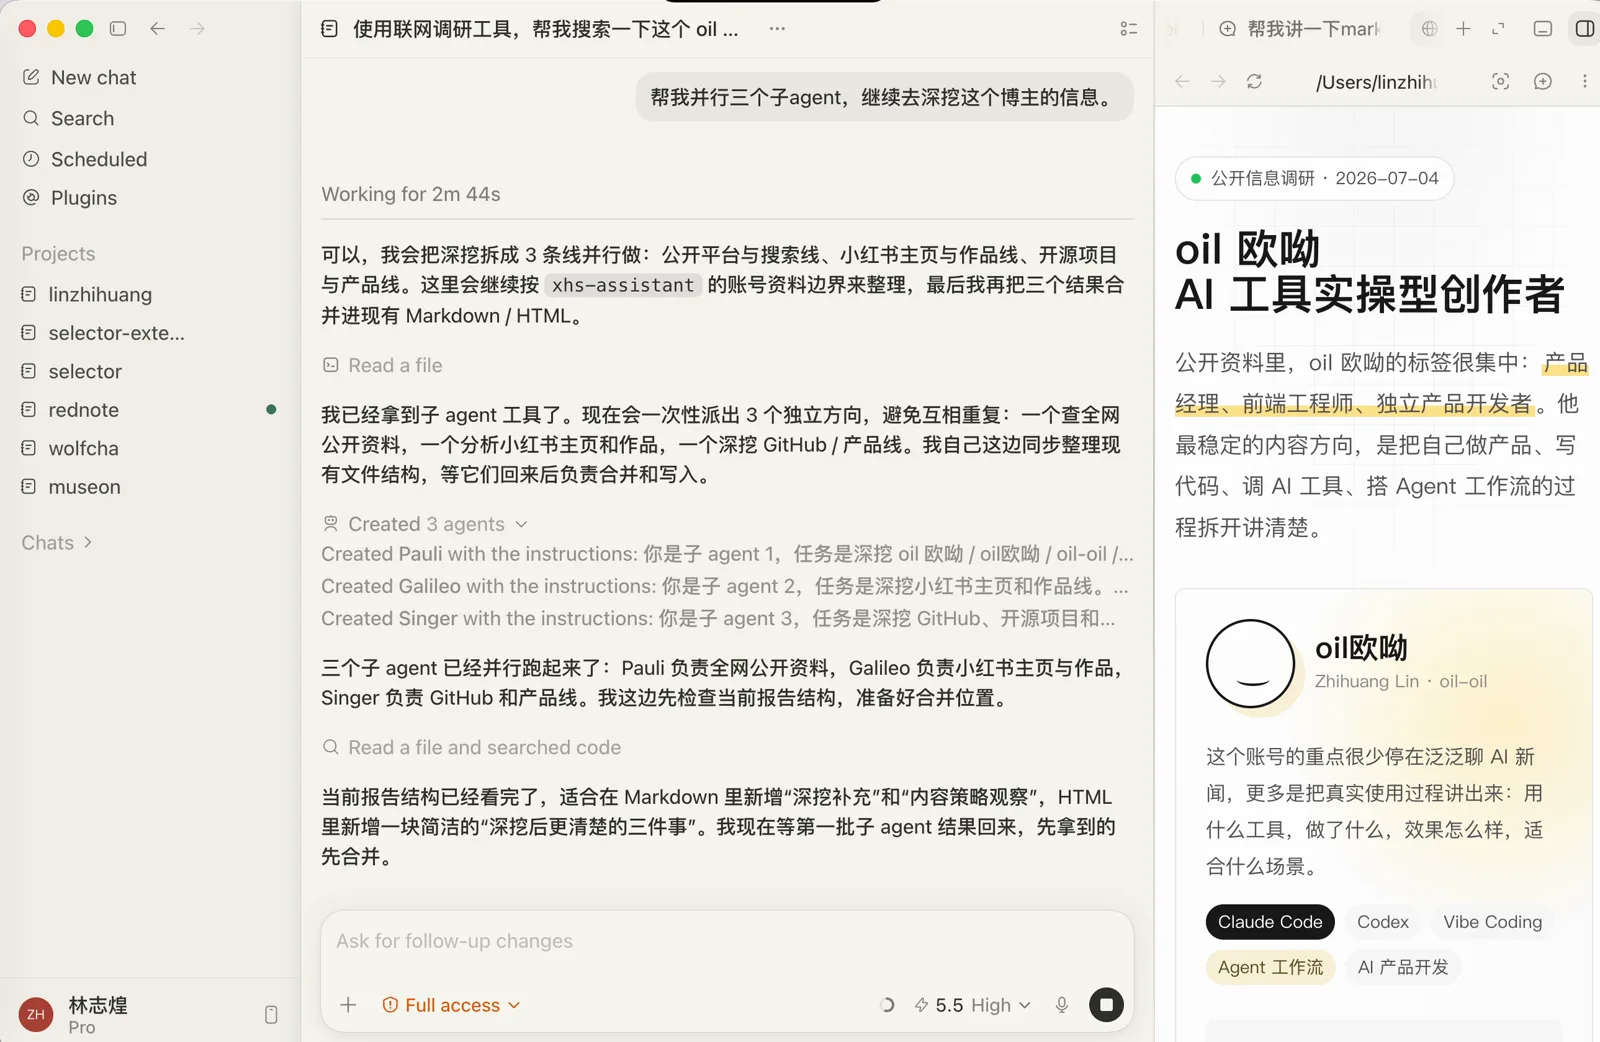The height and width of the screenshot is (1042, 1600).
Task: Click the microphone voice input icon
Action: click(x=1062, y=1005)
